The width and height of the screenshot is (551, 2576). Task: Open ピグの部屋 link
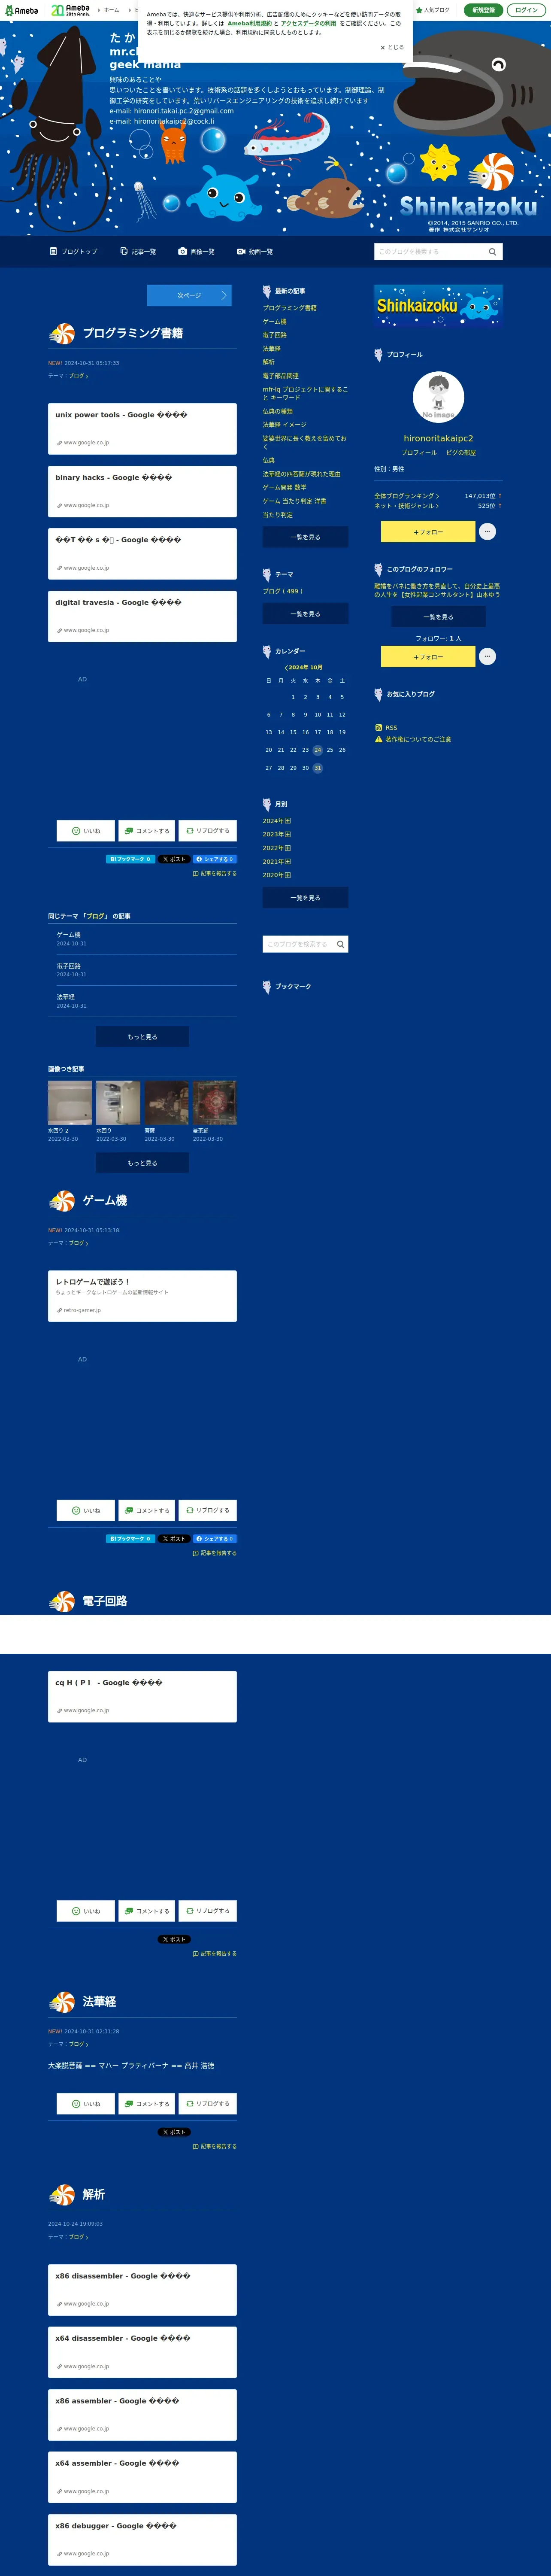pos(461,453)
